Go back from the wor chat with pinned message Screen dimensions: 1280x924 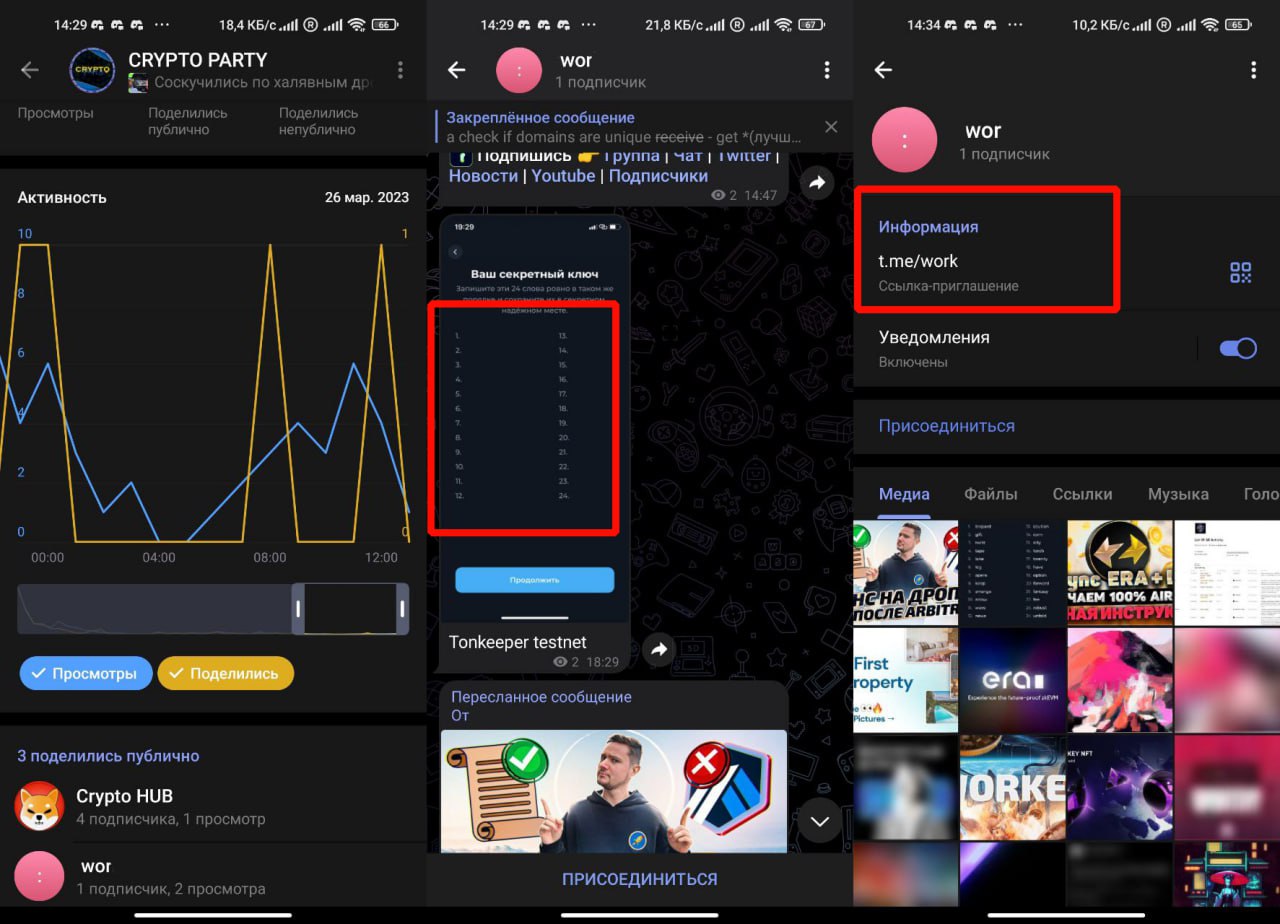[457, 69]
